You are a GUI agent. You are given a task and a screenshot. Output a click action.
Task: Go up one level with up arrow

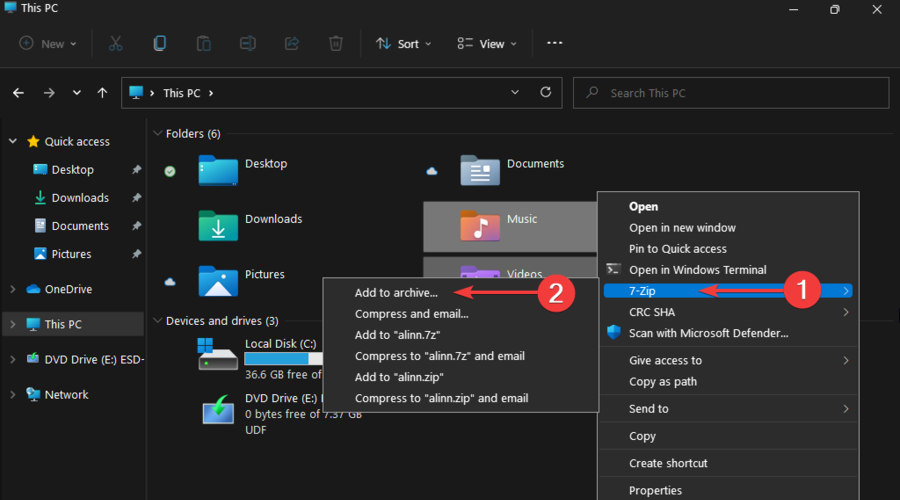click(102, 93)
